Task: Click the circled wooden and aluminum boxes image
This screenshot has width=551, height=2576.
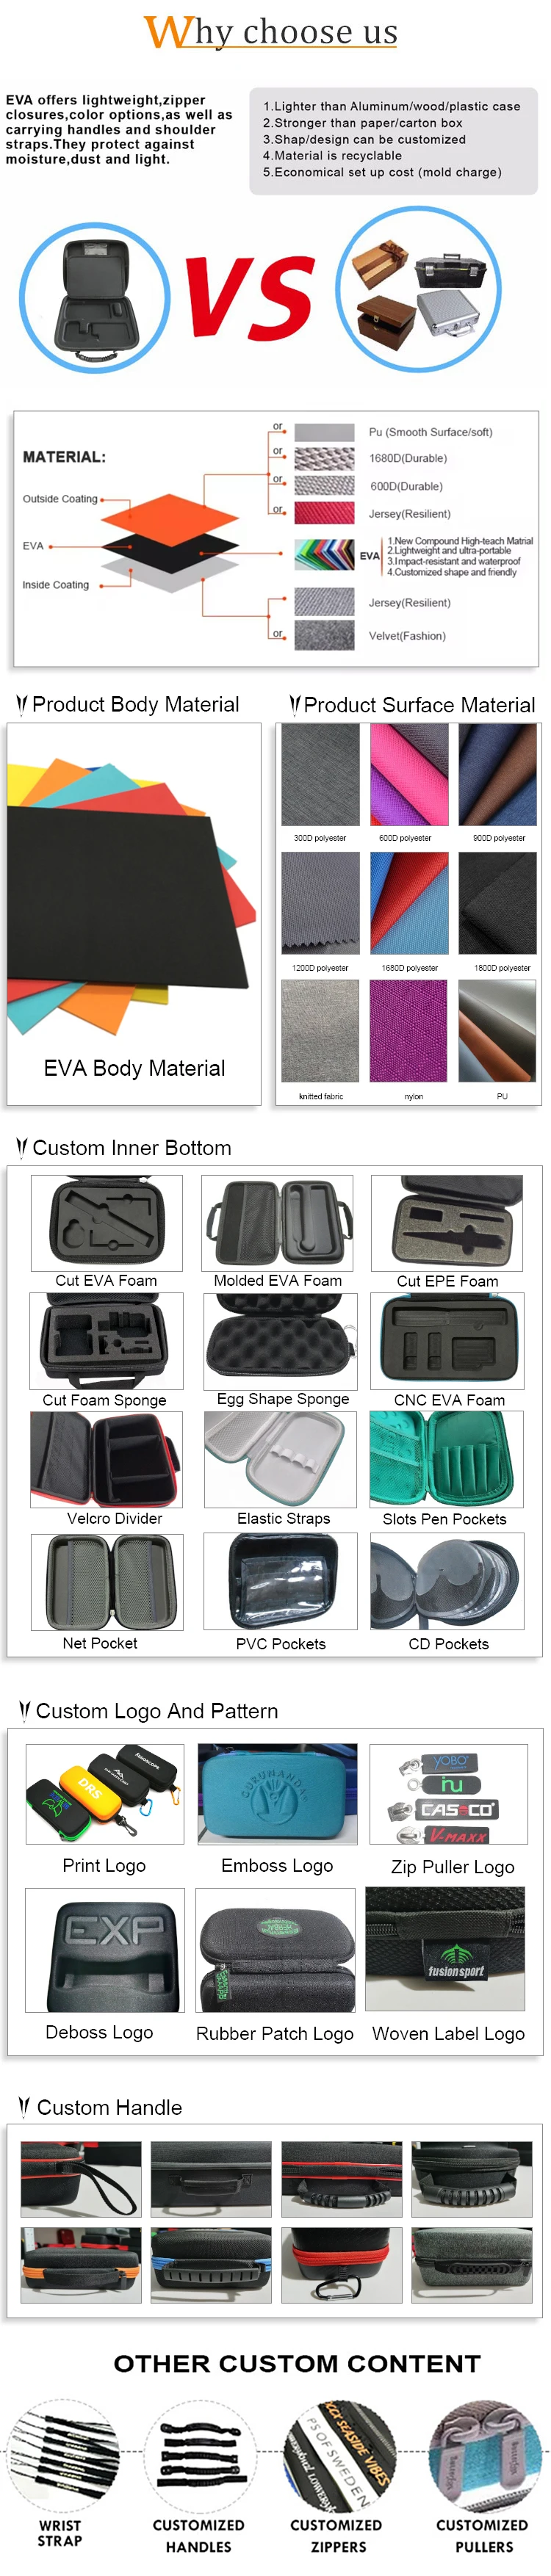Action: (418, 290)
